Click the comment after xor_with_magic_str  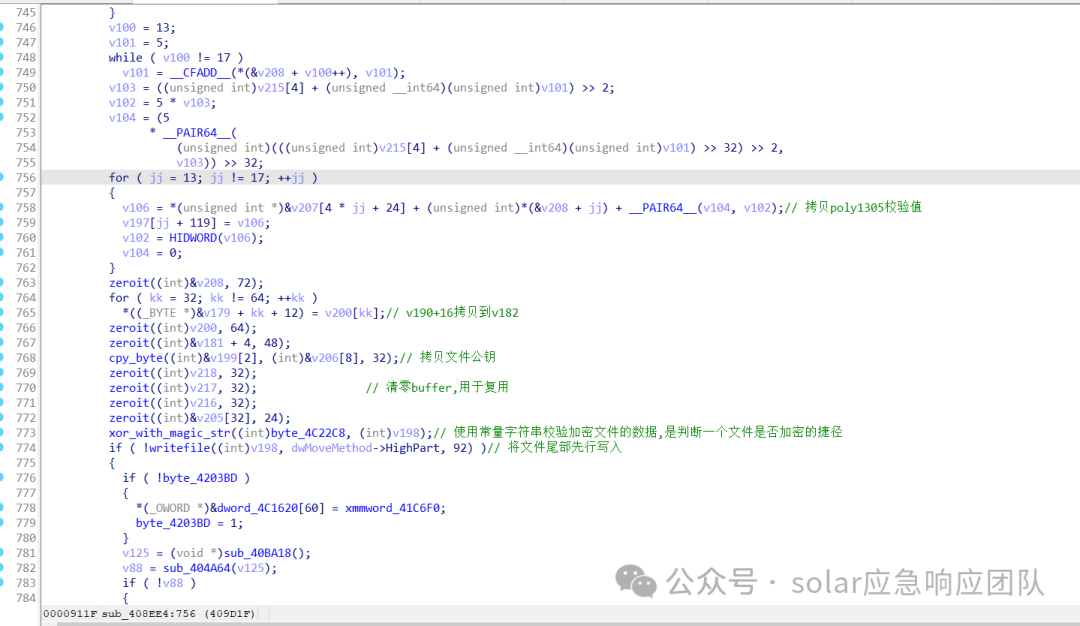click(638, 432)
